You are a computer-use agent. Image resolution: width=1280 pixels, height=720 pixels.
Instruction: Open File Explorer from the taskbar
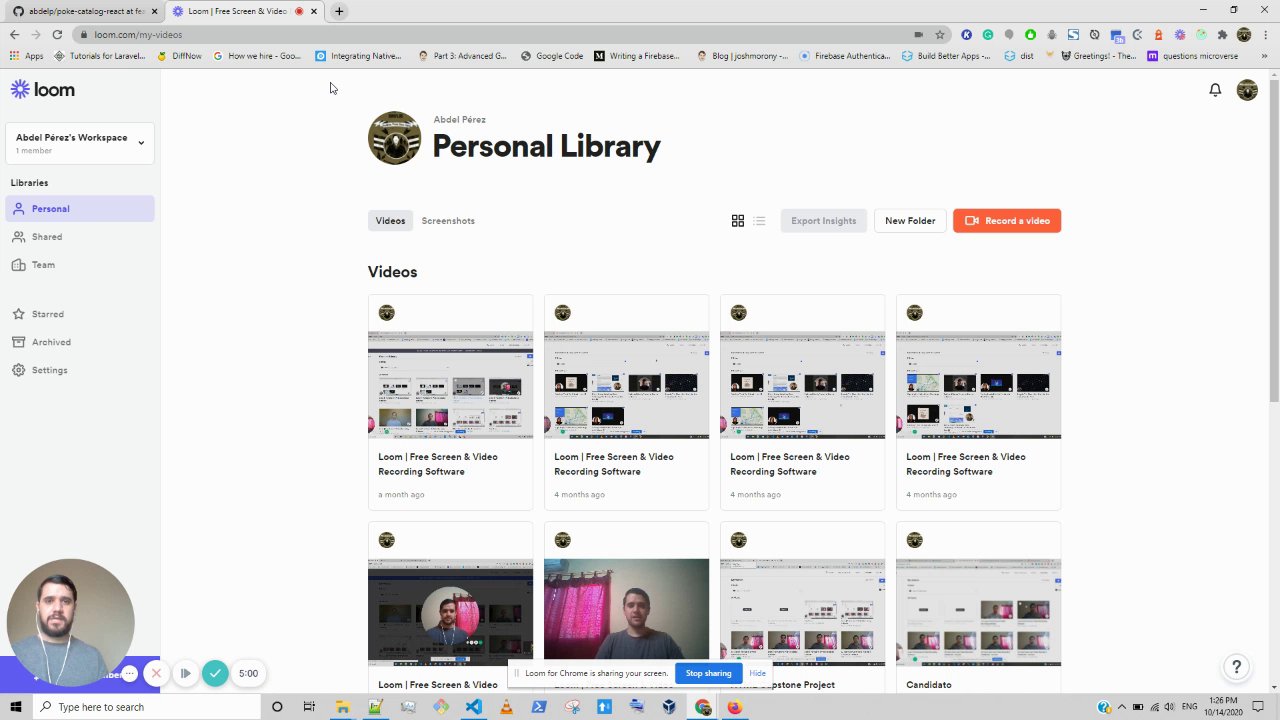point(342,707)
